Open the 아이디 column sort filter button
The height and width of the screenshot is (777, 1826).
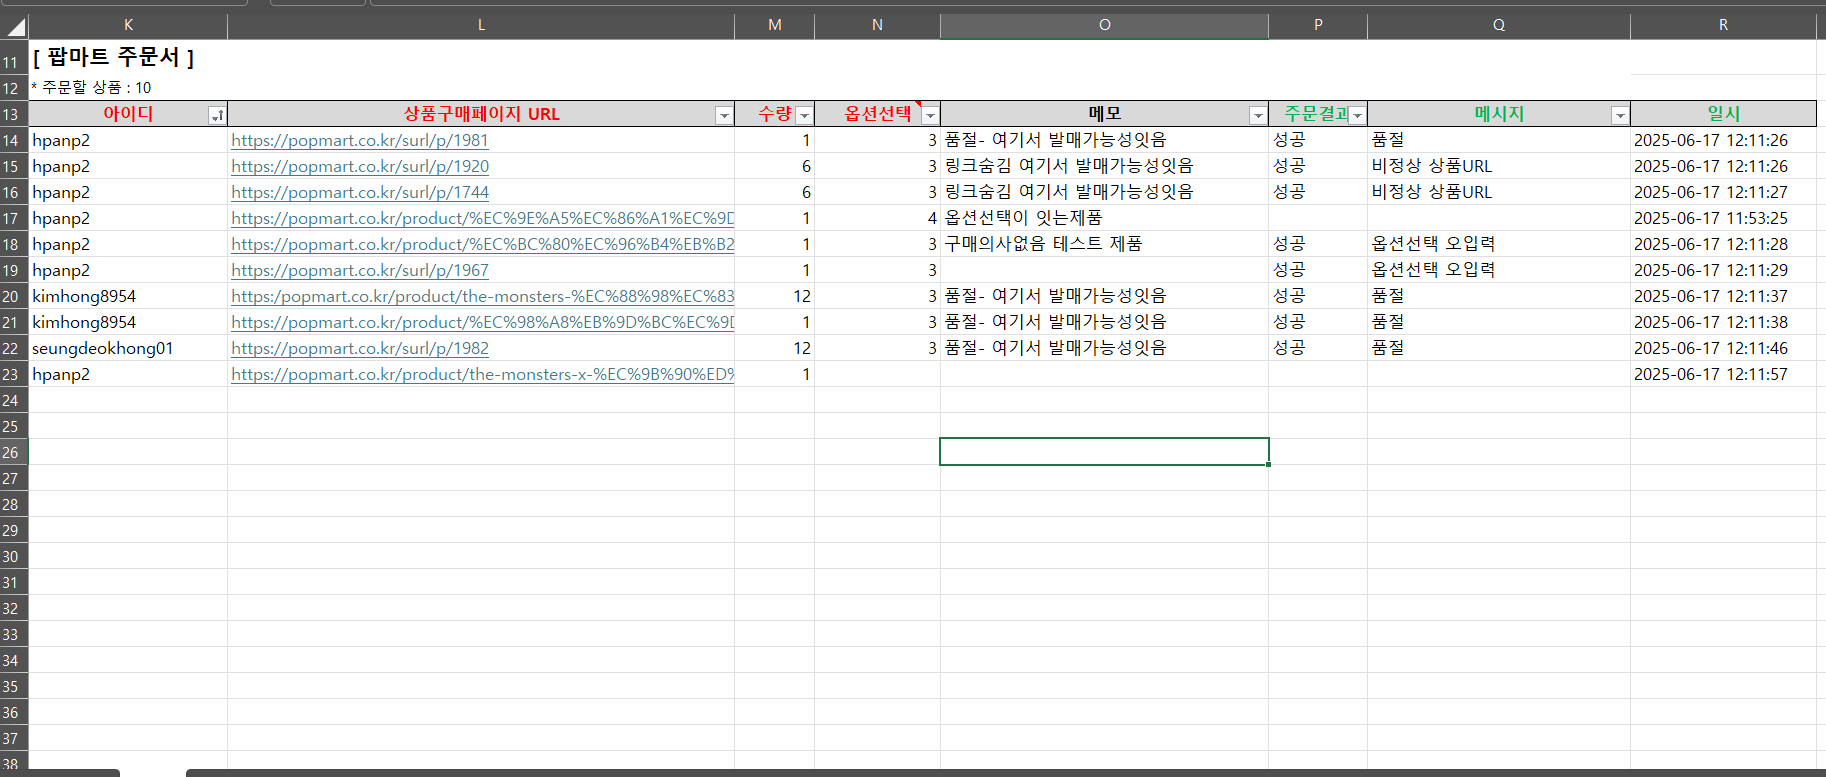217,116
